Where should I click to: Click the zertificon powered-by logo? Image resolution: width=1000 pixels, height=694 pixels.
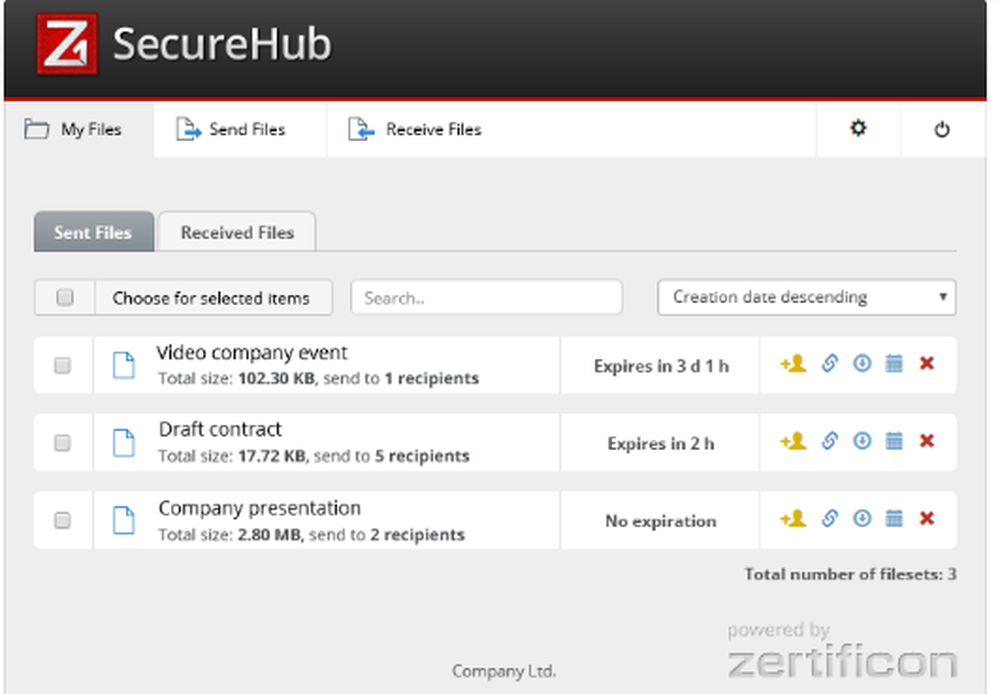[x=842, y=651]
